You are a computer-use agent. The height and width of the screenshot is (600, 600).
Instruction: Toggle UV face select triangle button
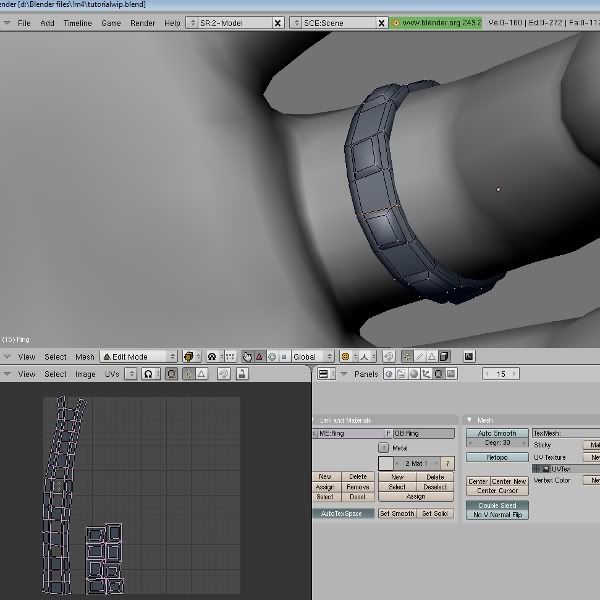coord(201,374)
